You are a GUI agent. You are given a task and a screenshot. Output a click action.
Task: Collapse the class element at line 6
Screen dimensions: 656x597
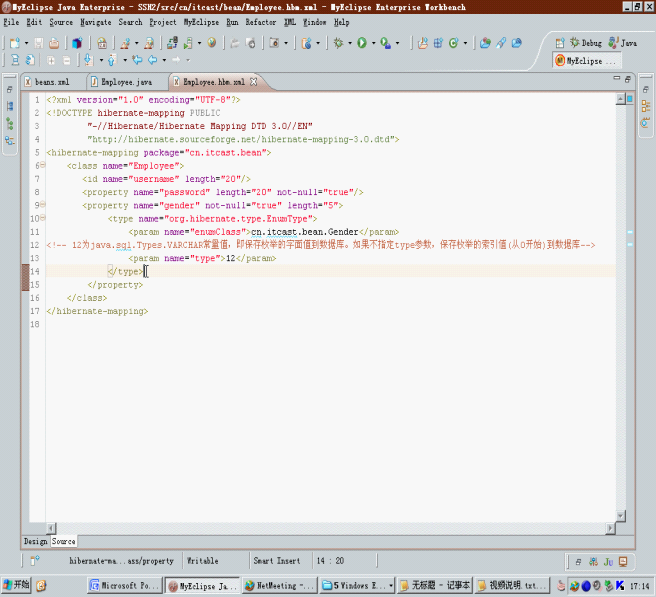click(x=41, y=166)
